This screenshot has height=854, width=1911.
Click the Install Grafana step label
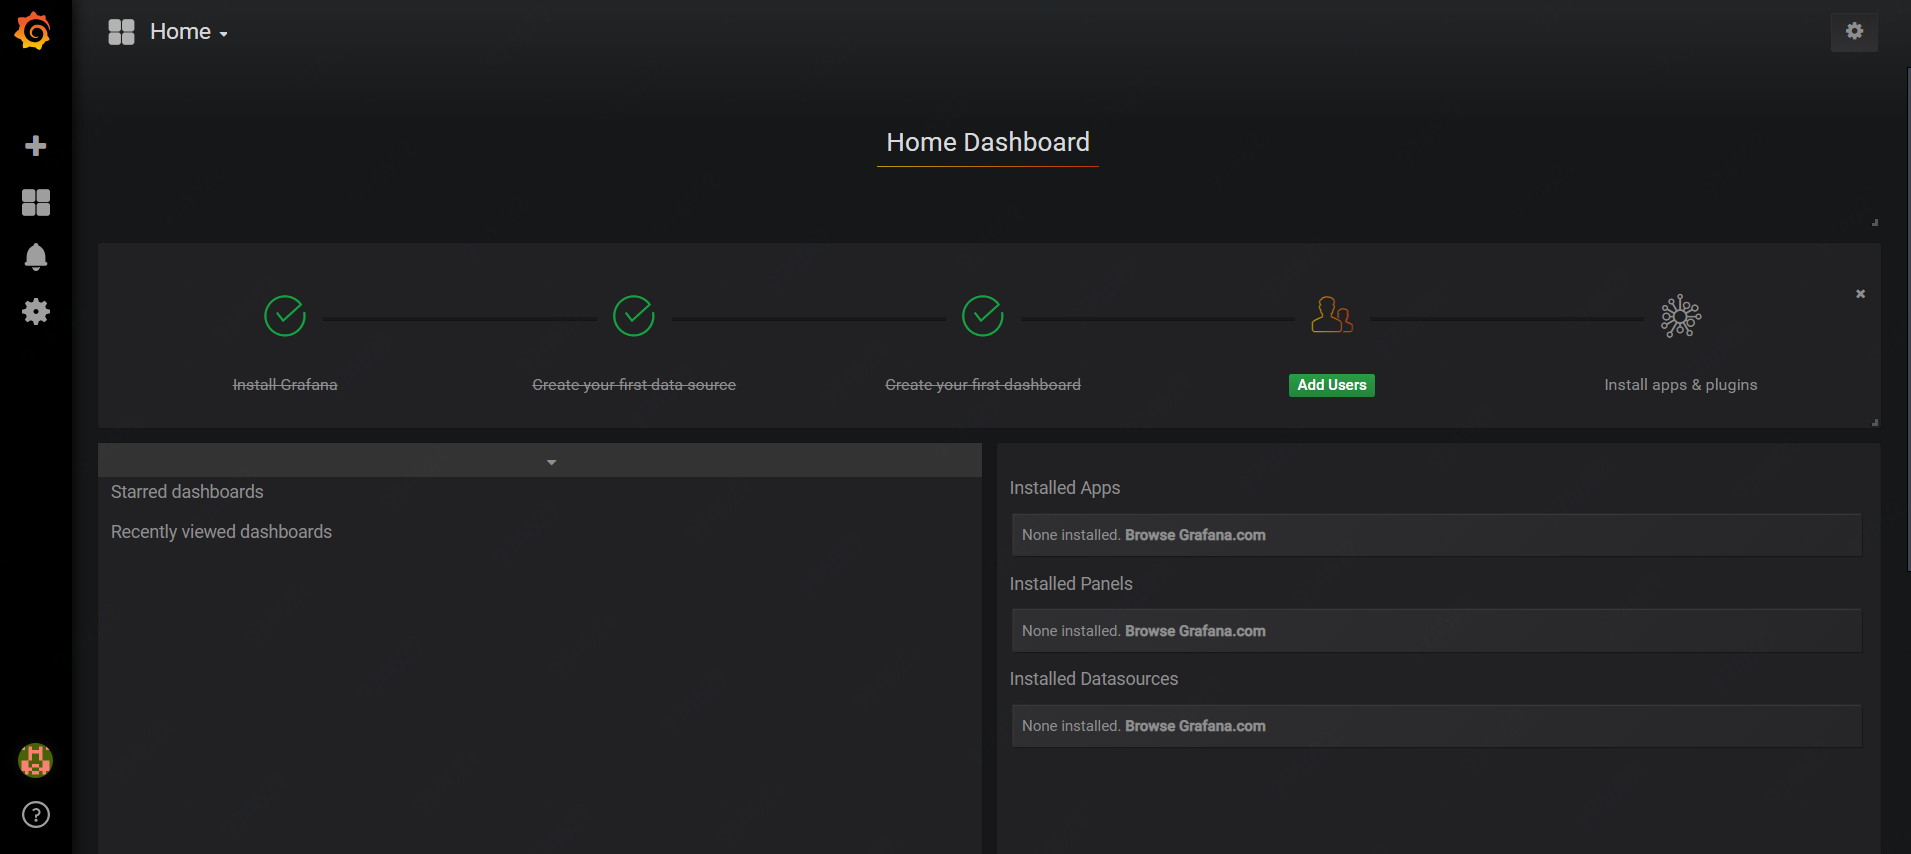(x=285, y=385)
